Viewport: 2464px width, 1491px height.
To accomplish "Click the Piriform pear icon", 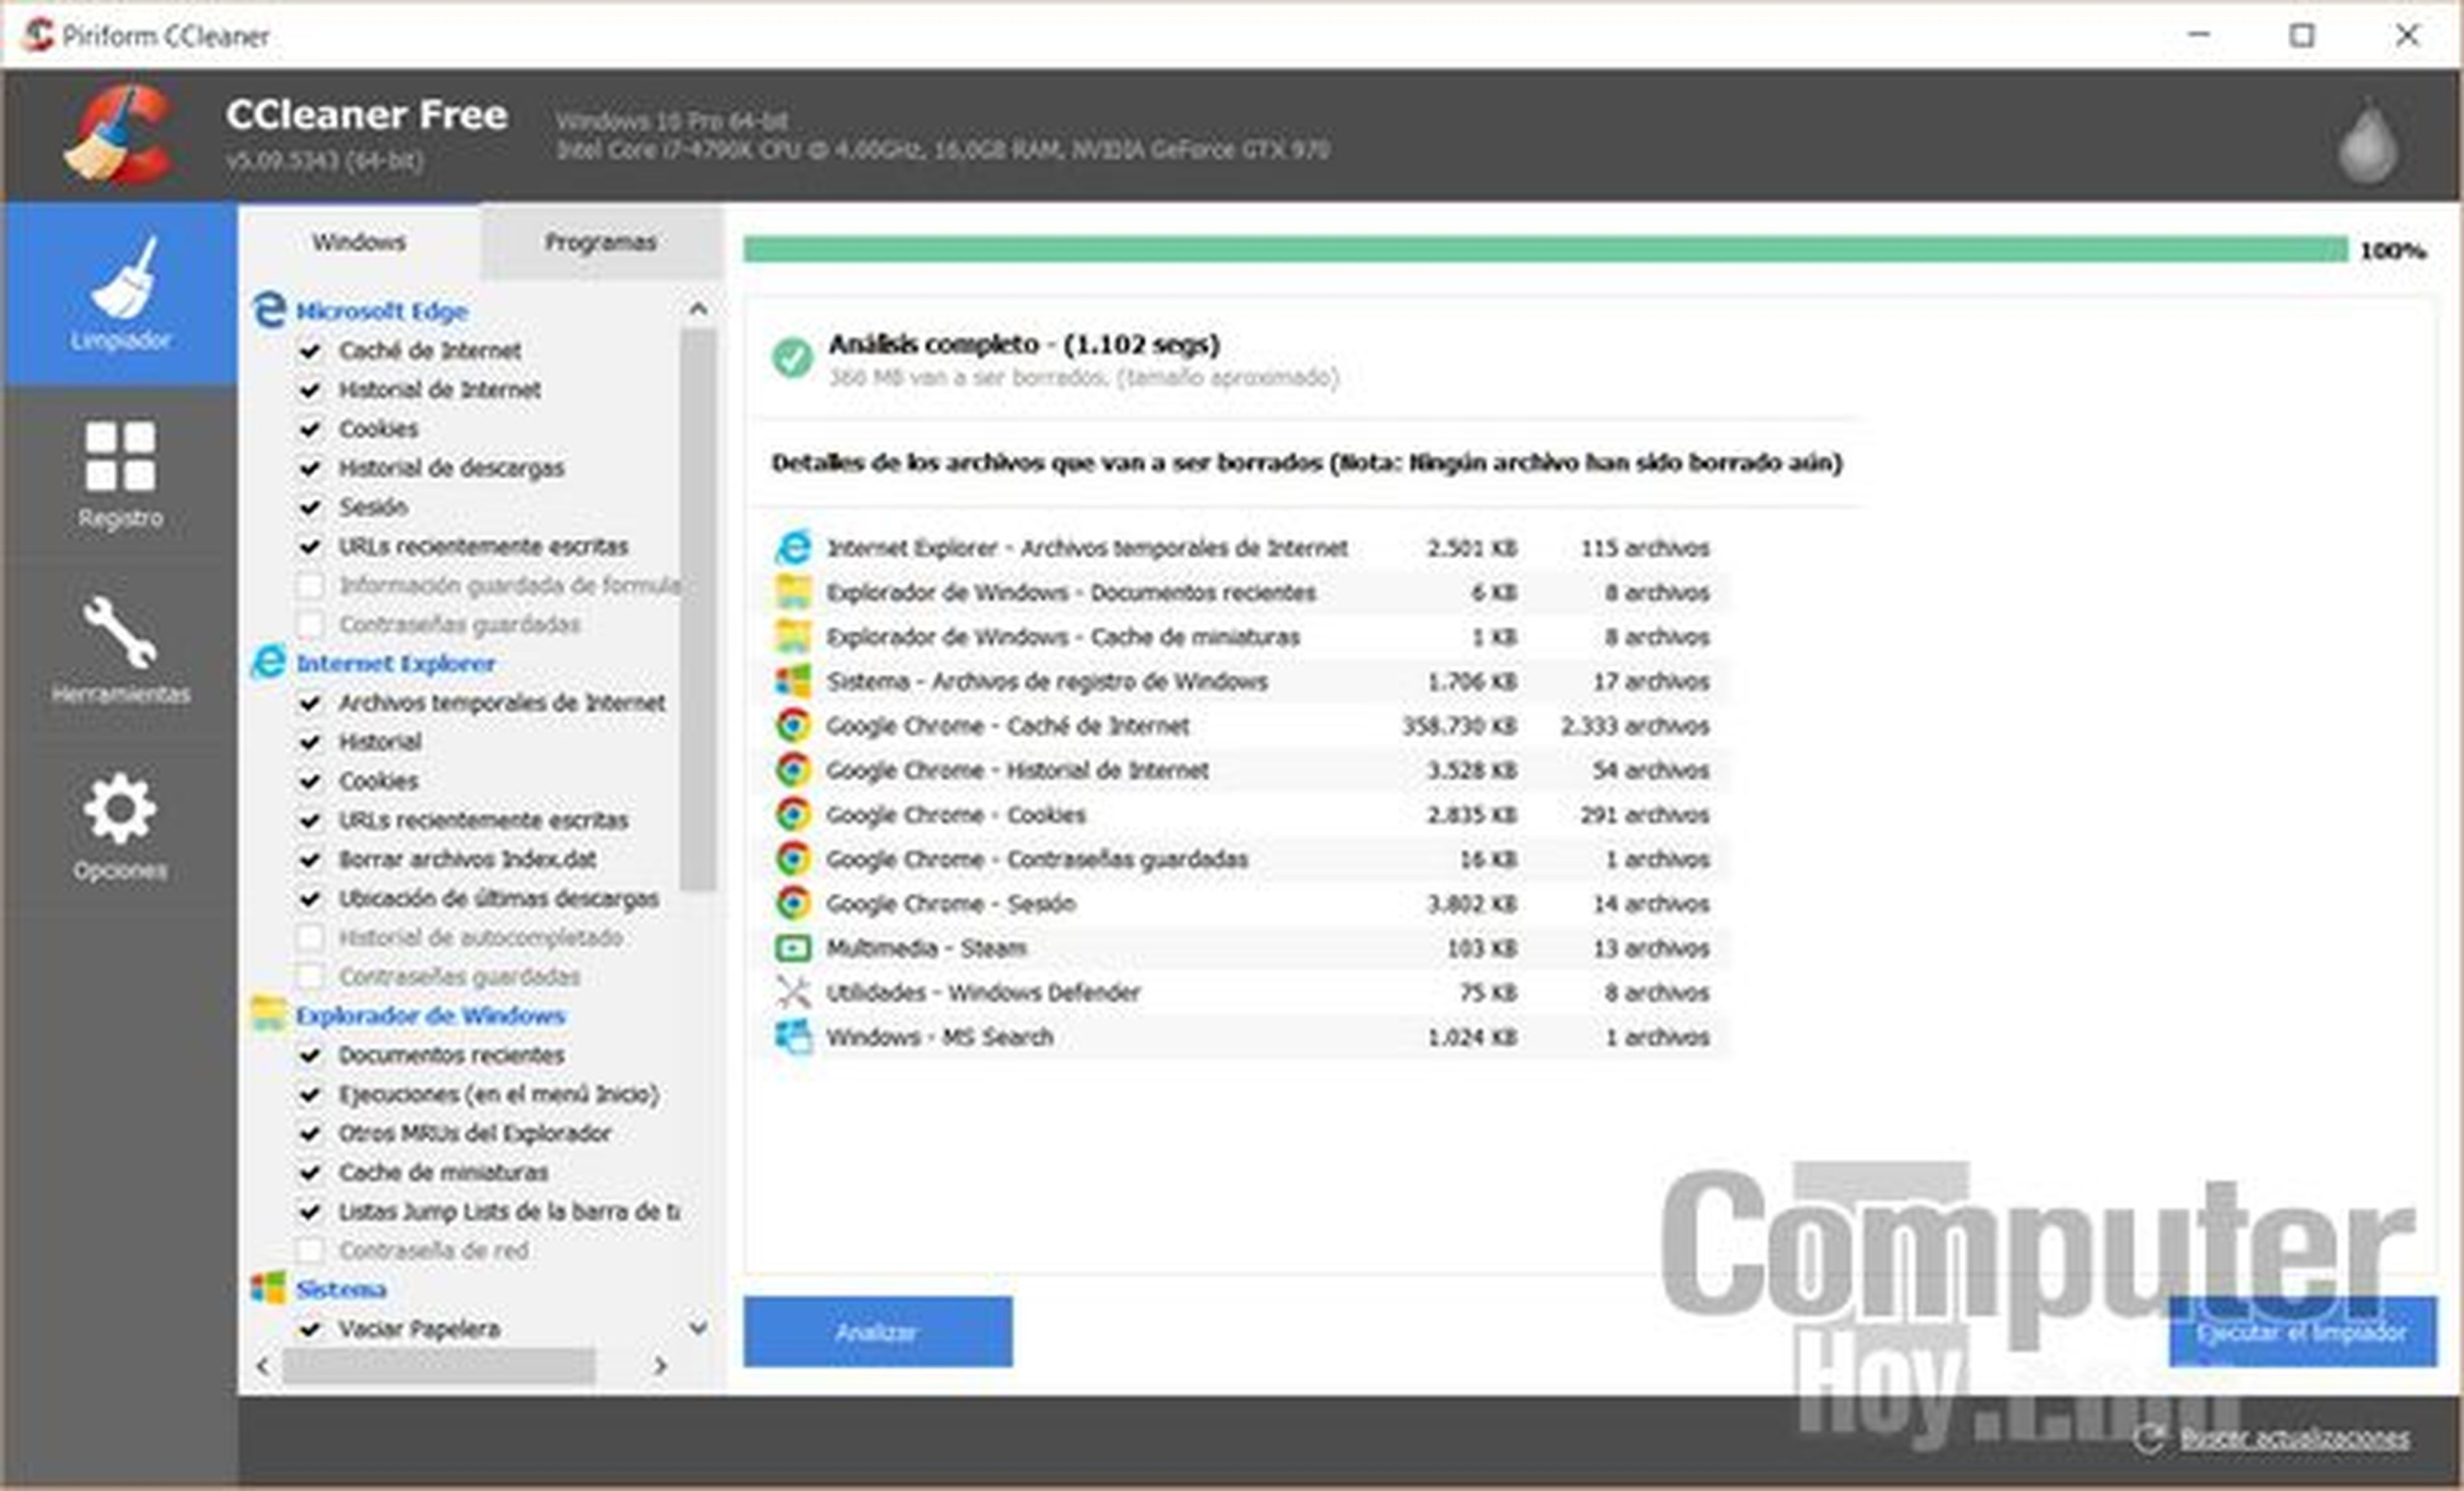I will click(x=2368, y=141).
